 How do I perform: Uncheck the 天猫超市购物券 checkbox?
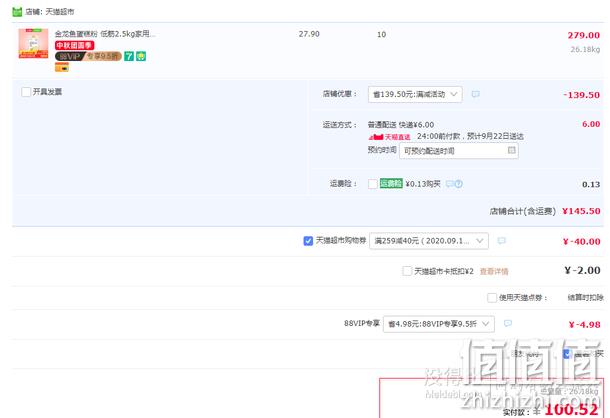(308, 241)
